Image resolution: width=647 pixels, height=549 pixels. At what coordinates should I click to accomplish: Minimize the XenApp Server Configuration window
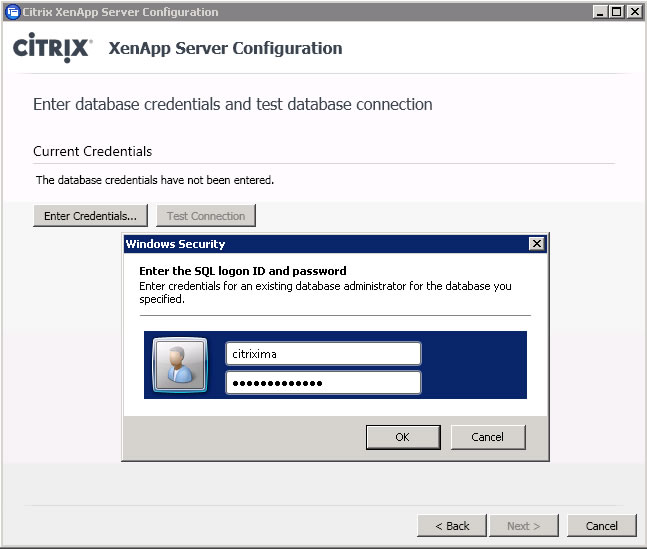(x=600, y=12)
